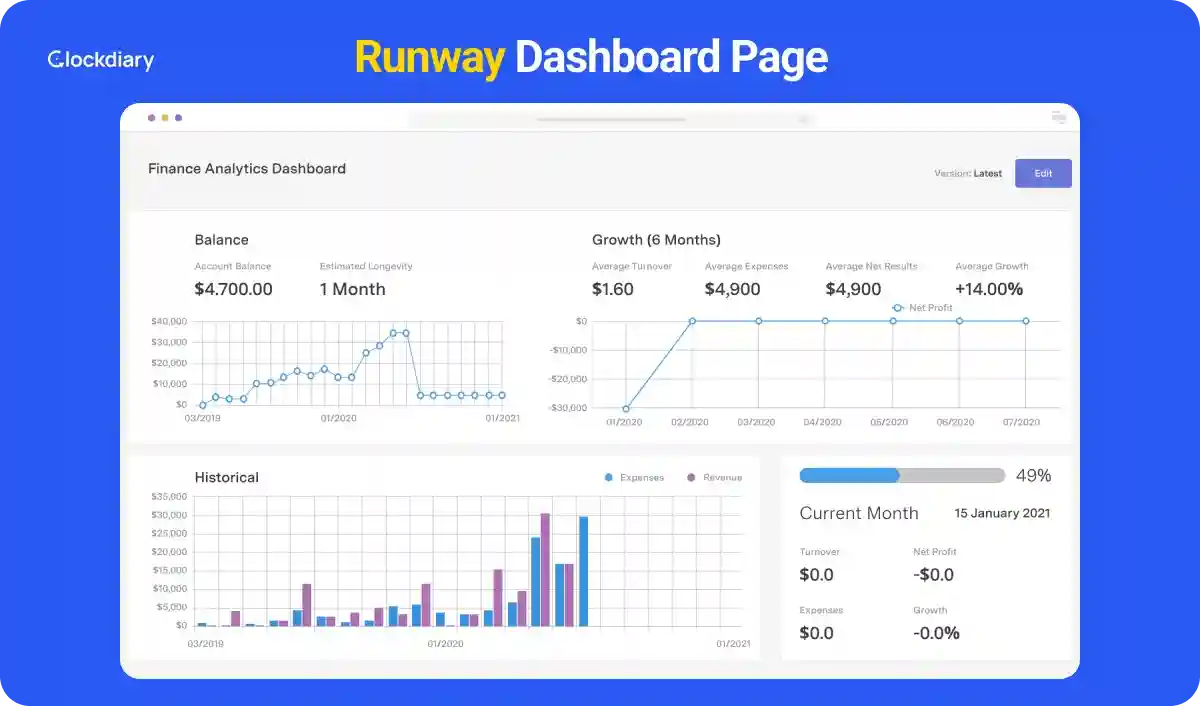This screenshot has width=1200, height=706.
Task: Toggle the Revenue legend marker
Action: click(x=691, y=478)
